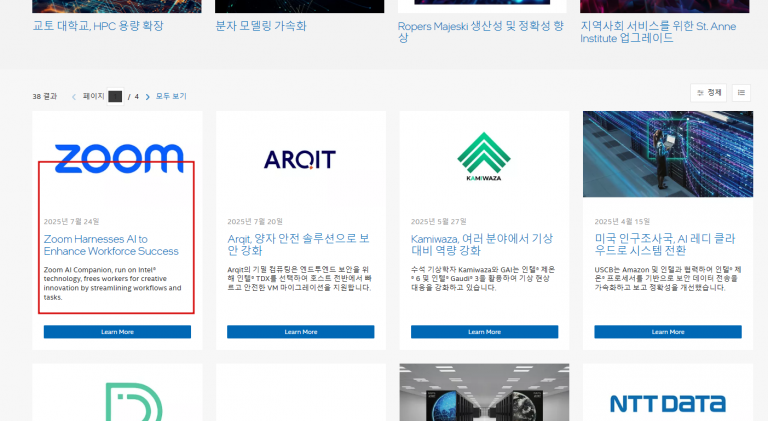Open the server room globe image thumbnail

[x=484, y=392]
